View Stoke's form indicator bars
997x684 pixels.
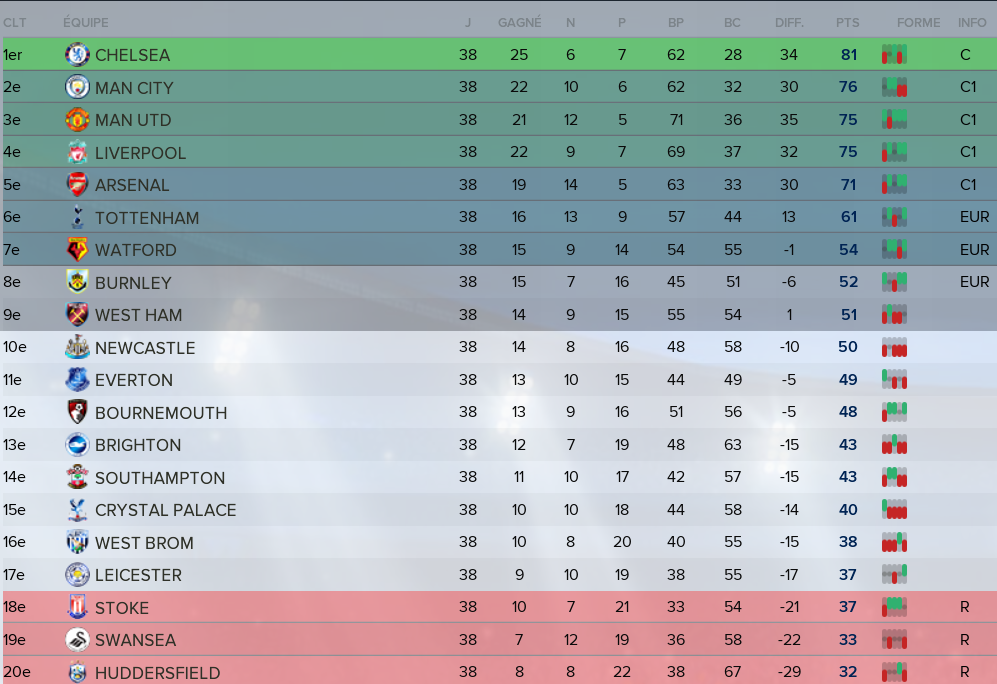(894, 607)
